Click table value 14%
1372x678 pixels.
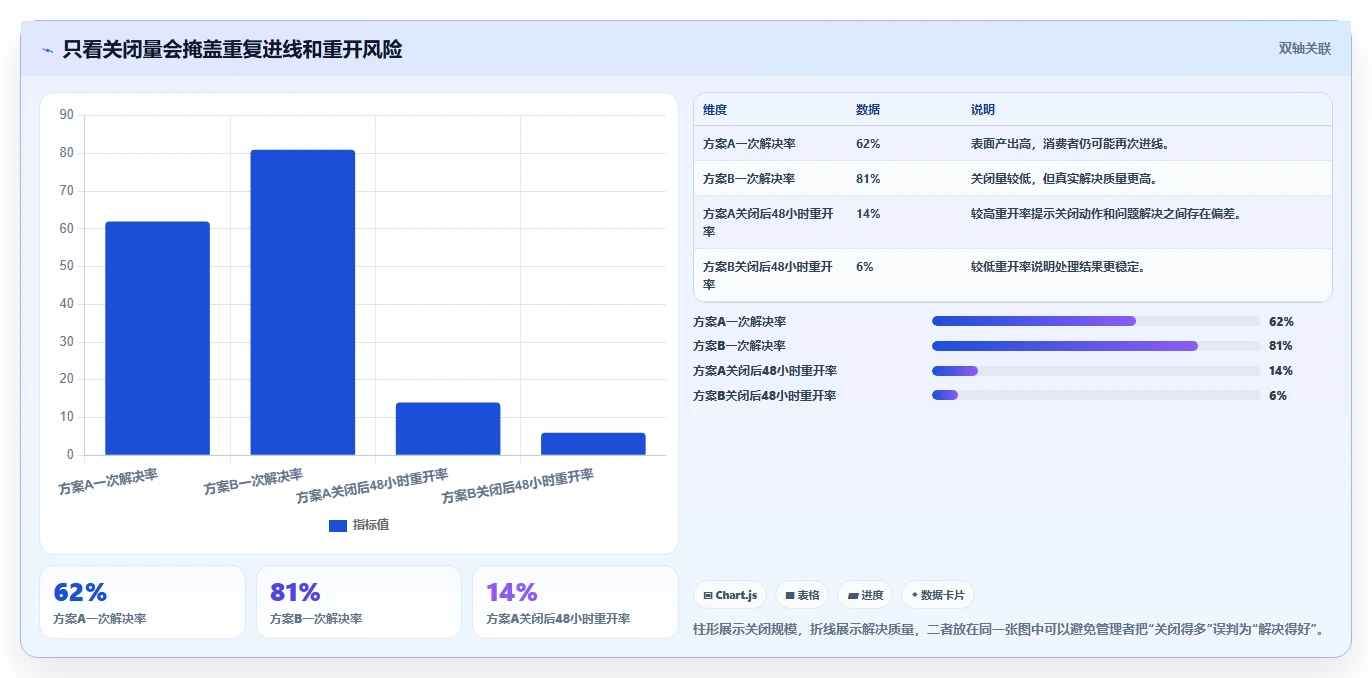click(x=868, y=214)
